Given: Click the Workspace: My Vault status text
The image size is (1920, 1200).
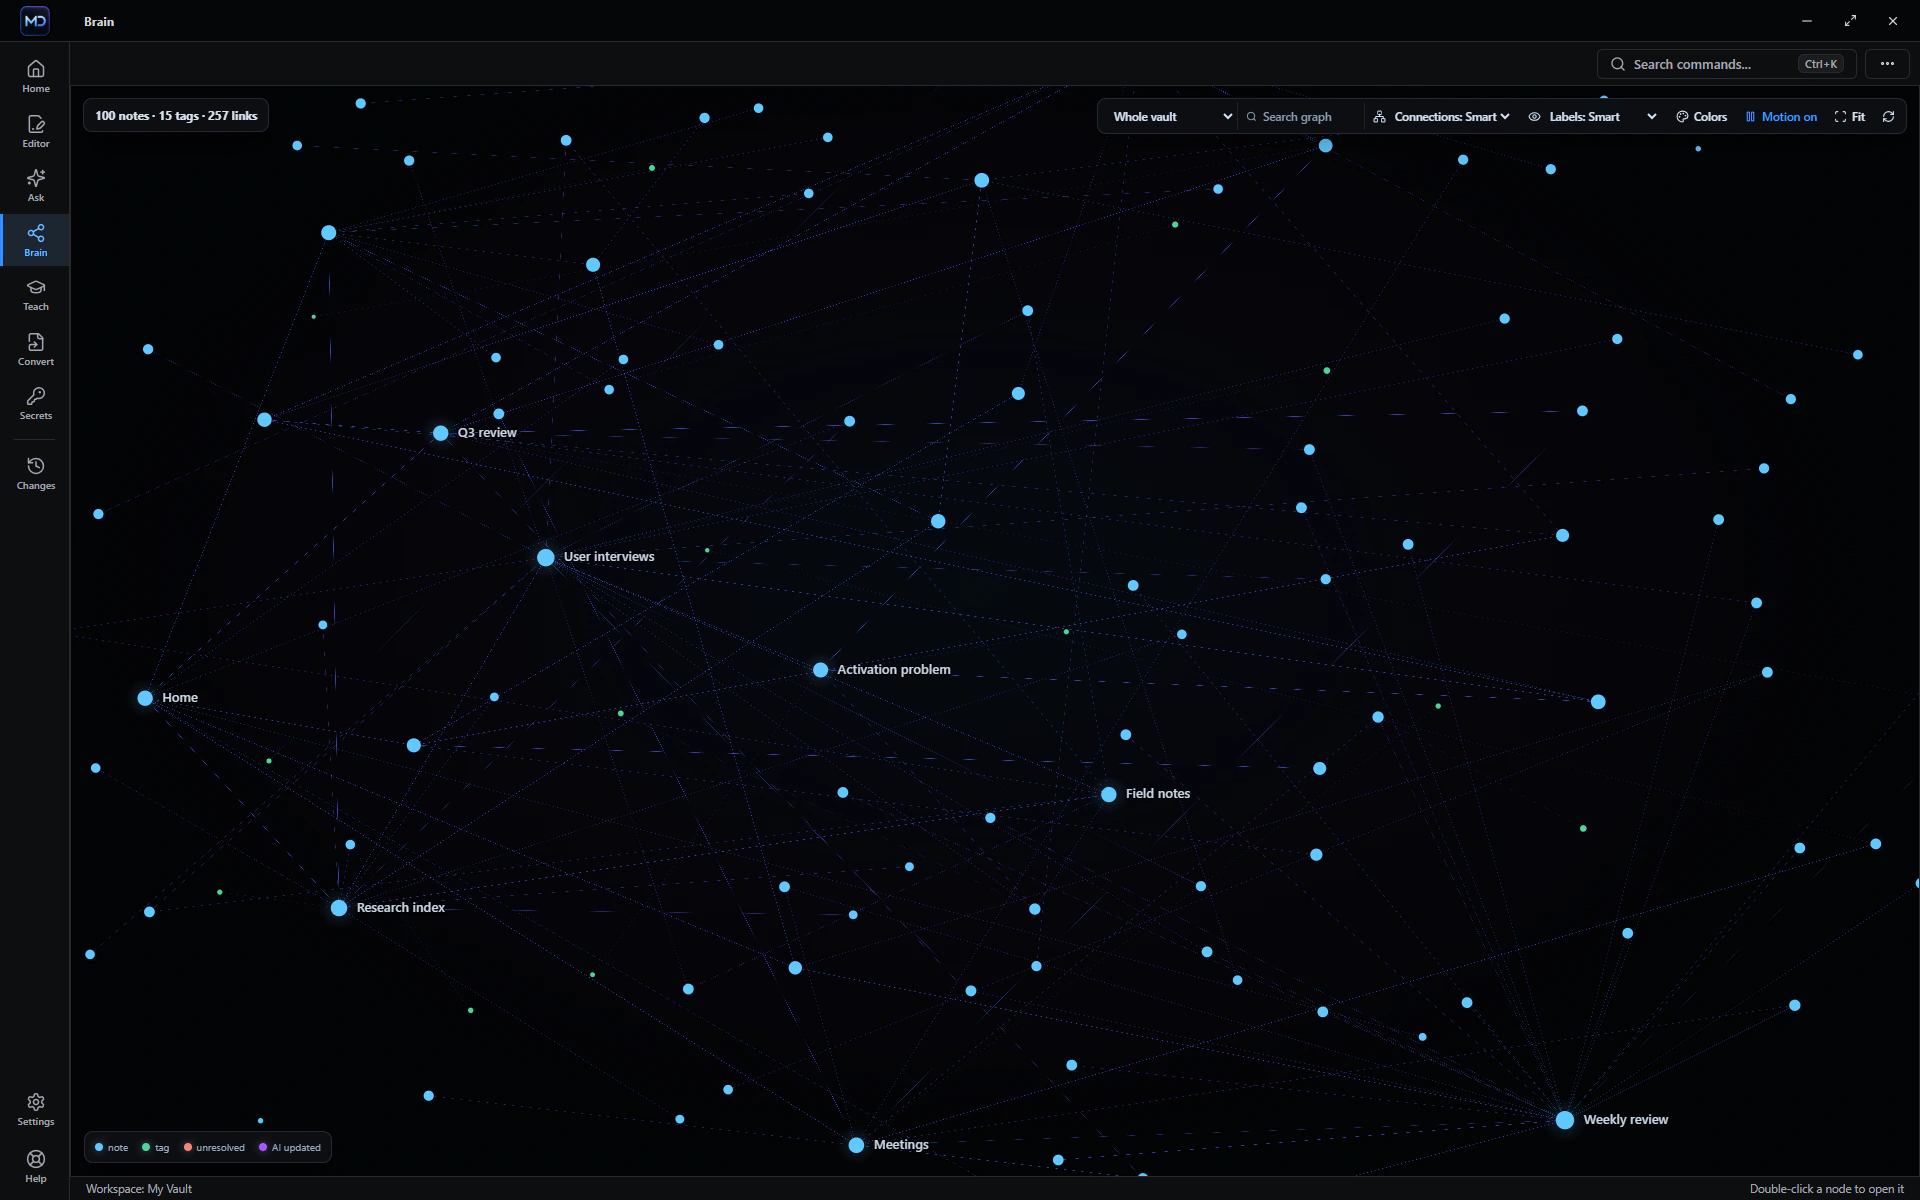Looking at the screenshot, I should pyautogui.click(x=139, y=1189).
